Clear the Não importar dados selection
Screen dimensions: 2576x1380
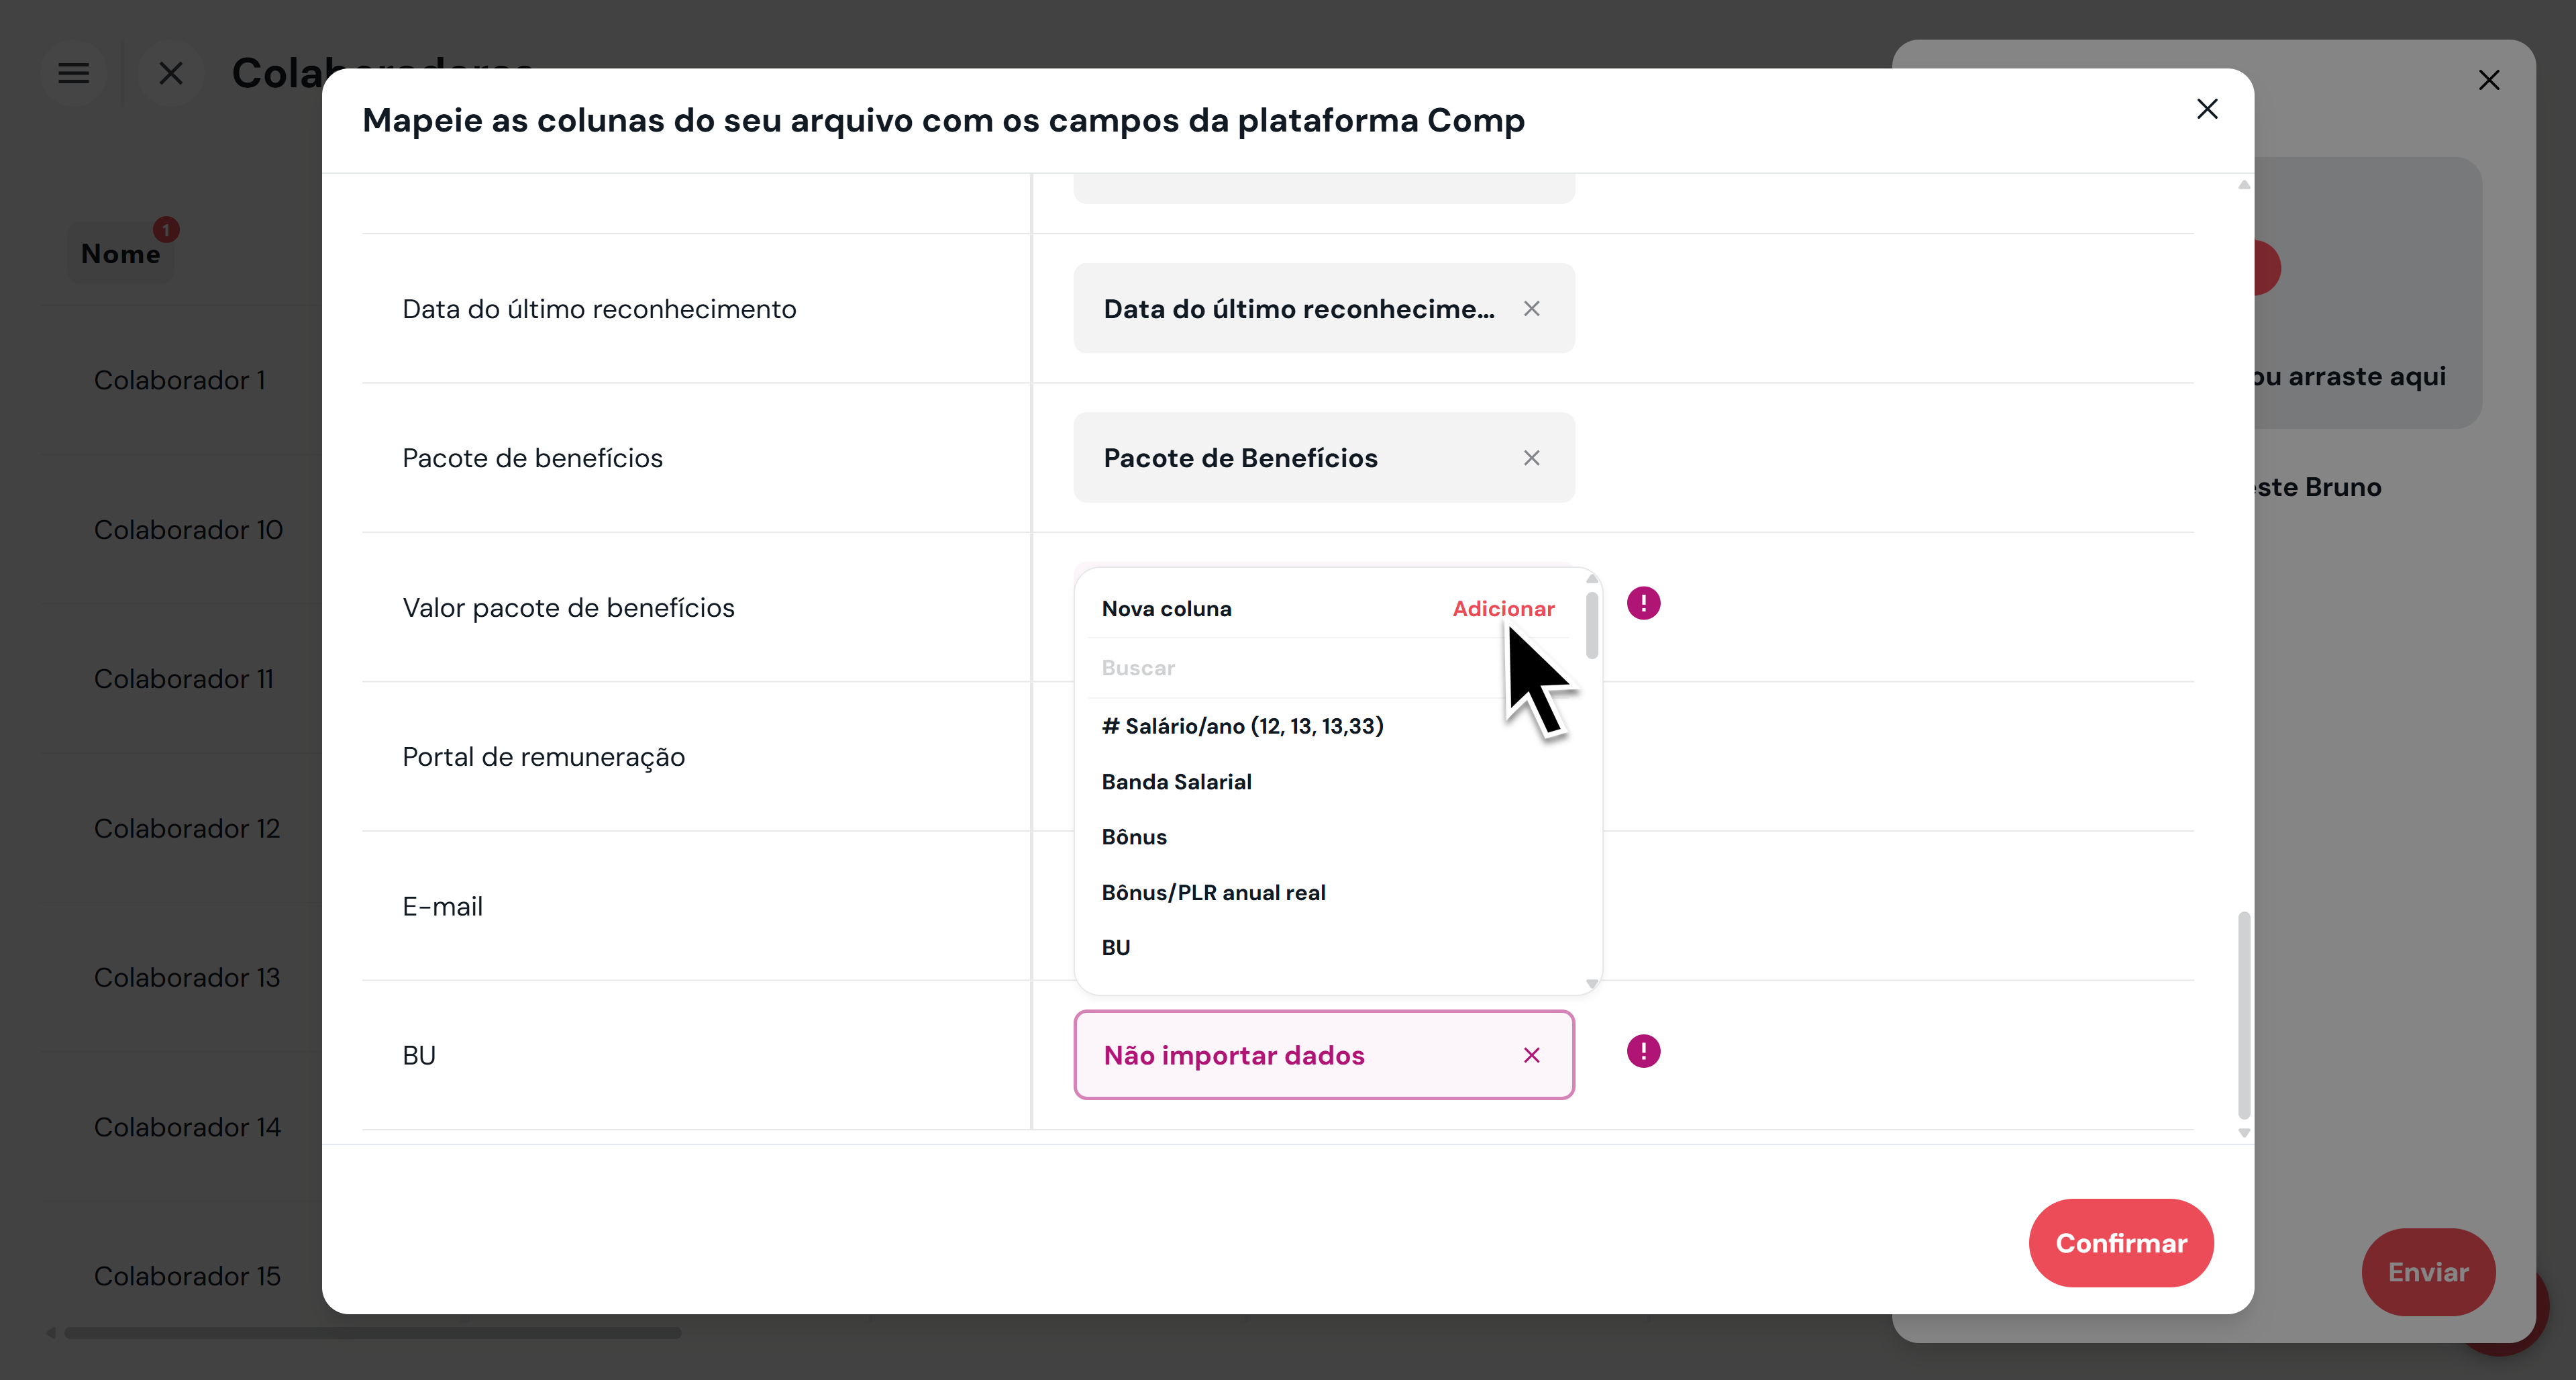pos(1531,1055)
